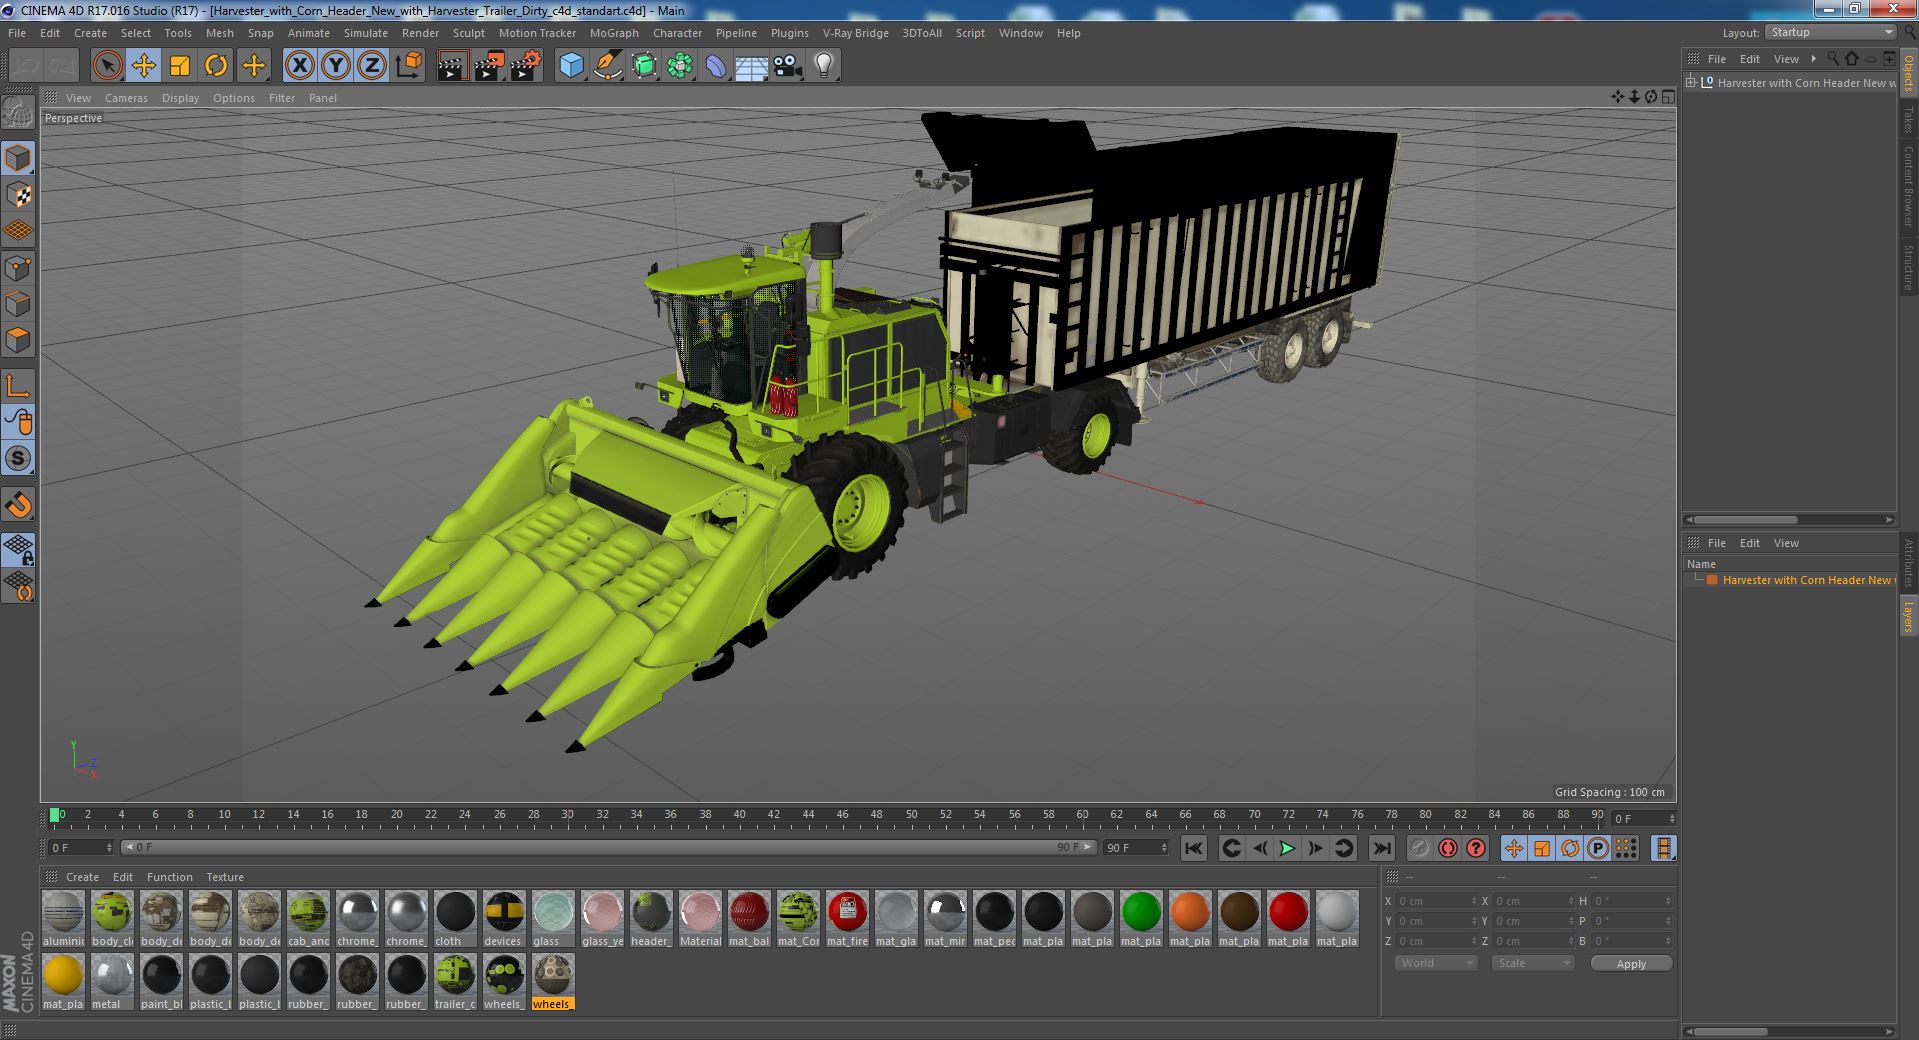This screenshot has width=1919, height=1040.
Task: Open the Array modeling objects
Action: (680, 66)
